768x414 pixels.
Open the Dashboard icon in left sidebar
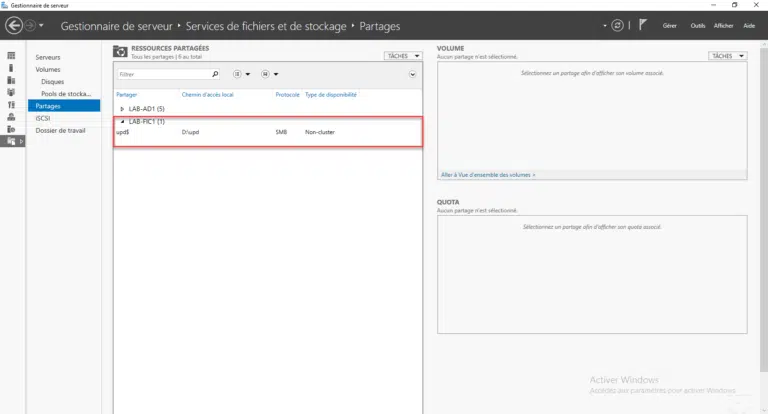[x=11, y=56]
